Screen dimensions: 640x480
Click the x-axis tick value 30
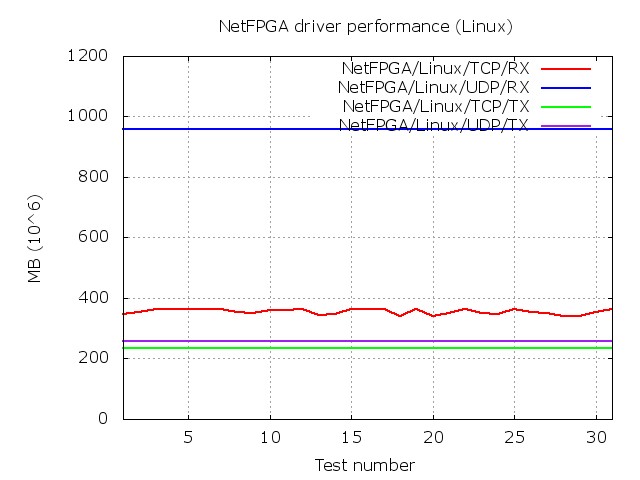596,437
